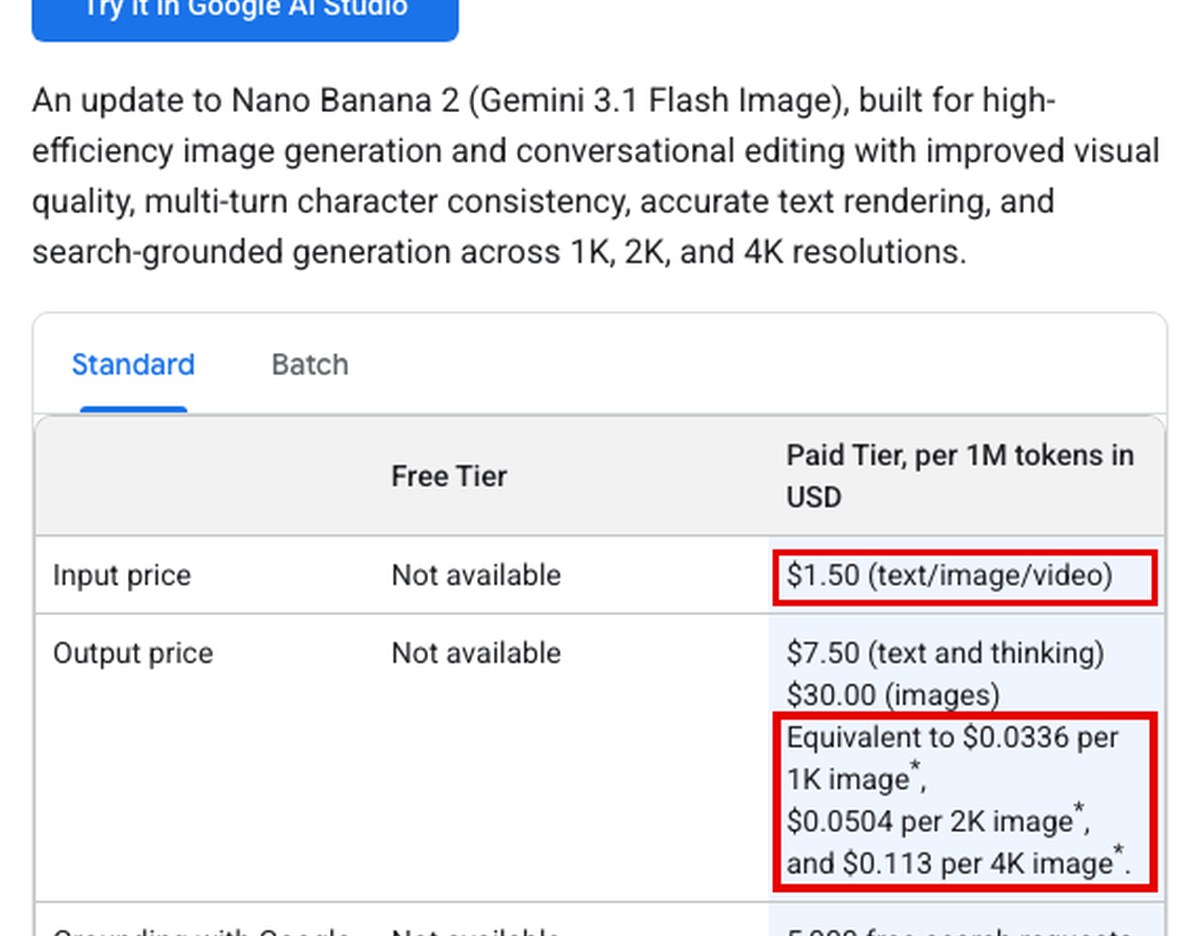Open the Batch pricing tab
Viewport: 1200px width, 936px height.
(x=310, y=365)
